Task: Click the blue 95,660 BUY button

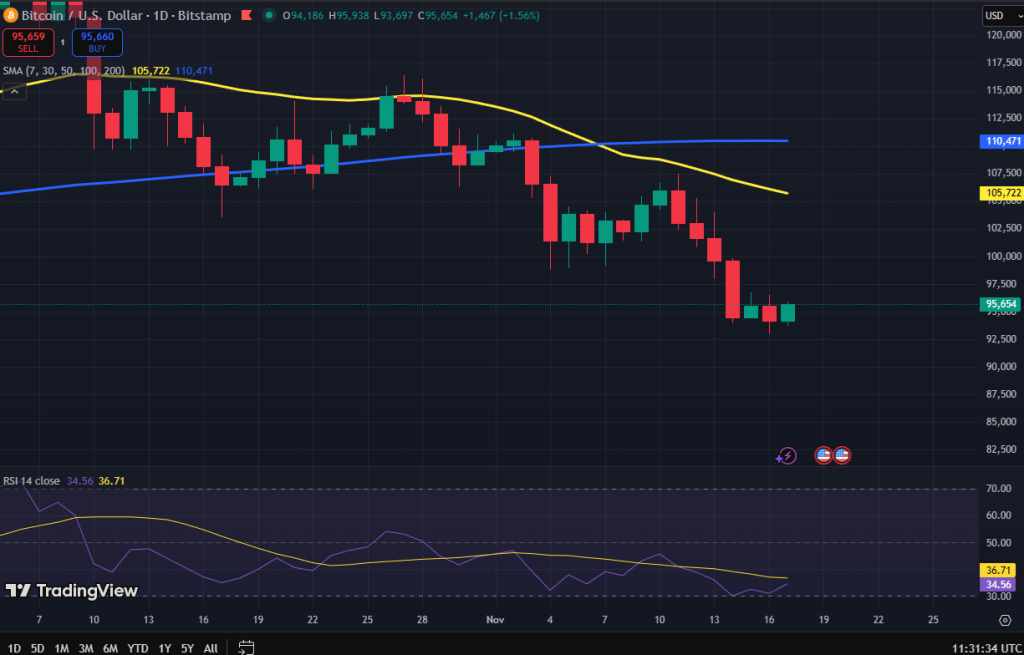Action: pyautogui.click(x=97, y=42)
